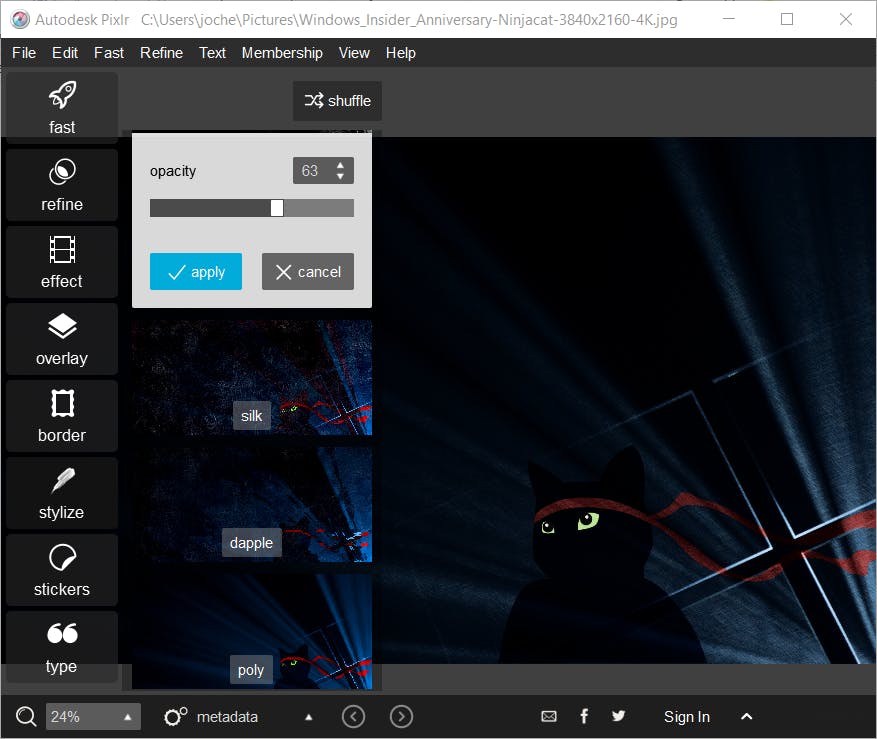
Task: Open the effect filmstrip icon
Action: pos(62,249)
